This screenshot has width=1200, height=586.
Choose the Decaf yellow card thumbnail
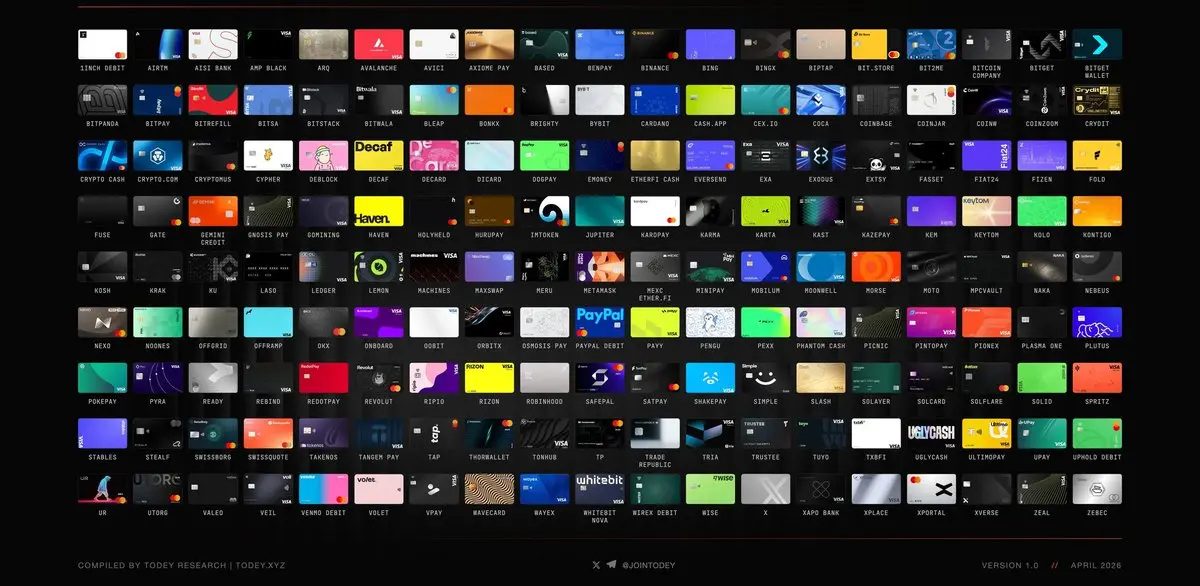[x=379, y=156]
